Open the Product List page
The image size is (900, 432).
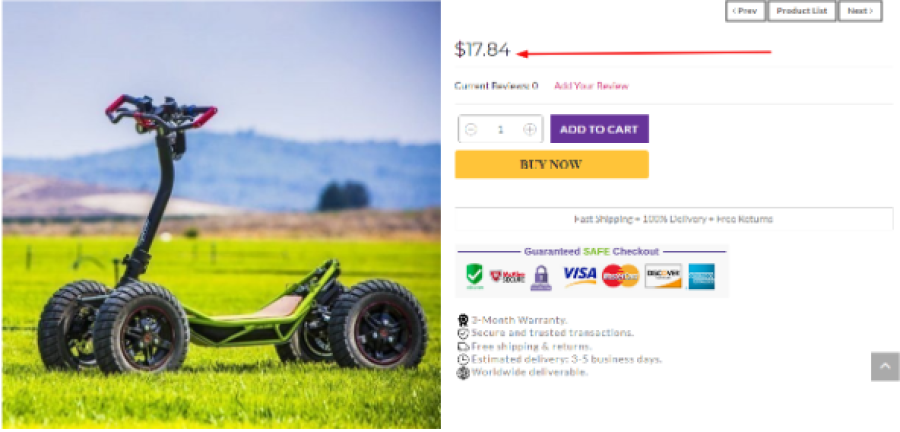point(802,11)
